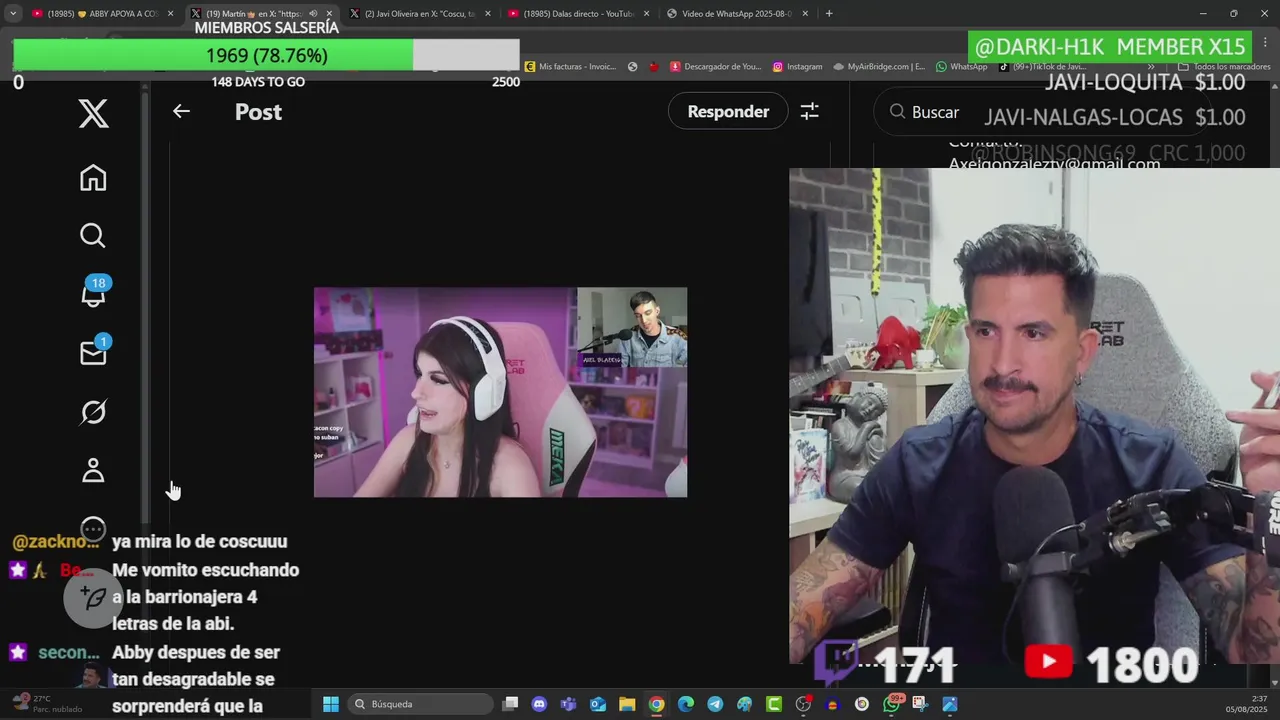Open Mis facturas bookmark
This screenshot has height=720, width=1280.
click(570, 67)
